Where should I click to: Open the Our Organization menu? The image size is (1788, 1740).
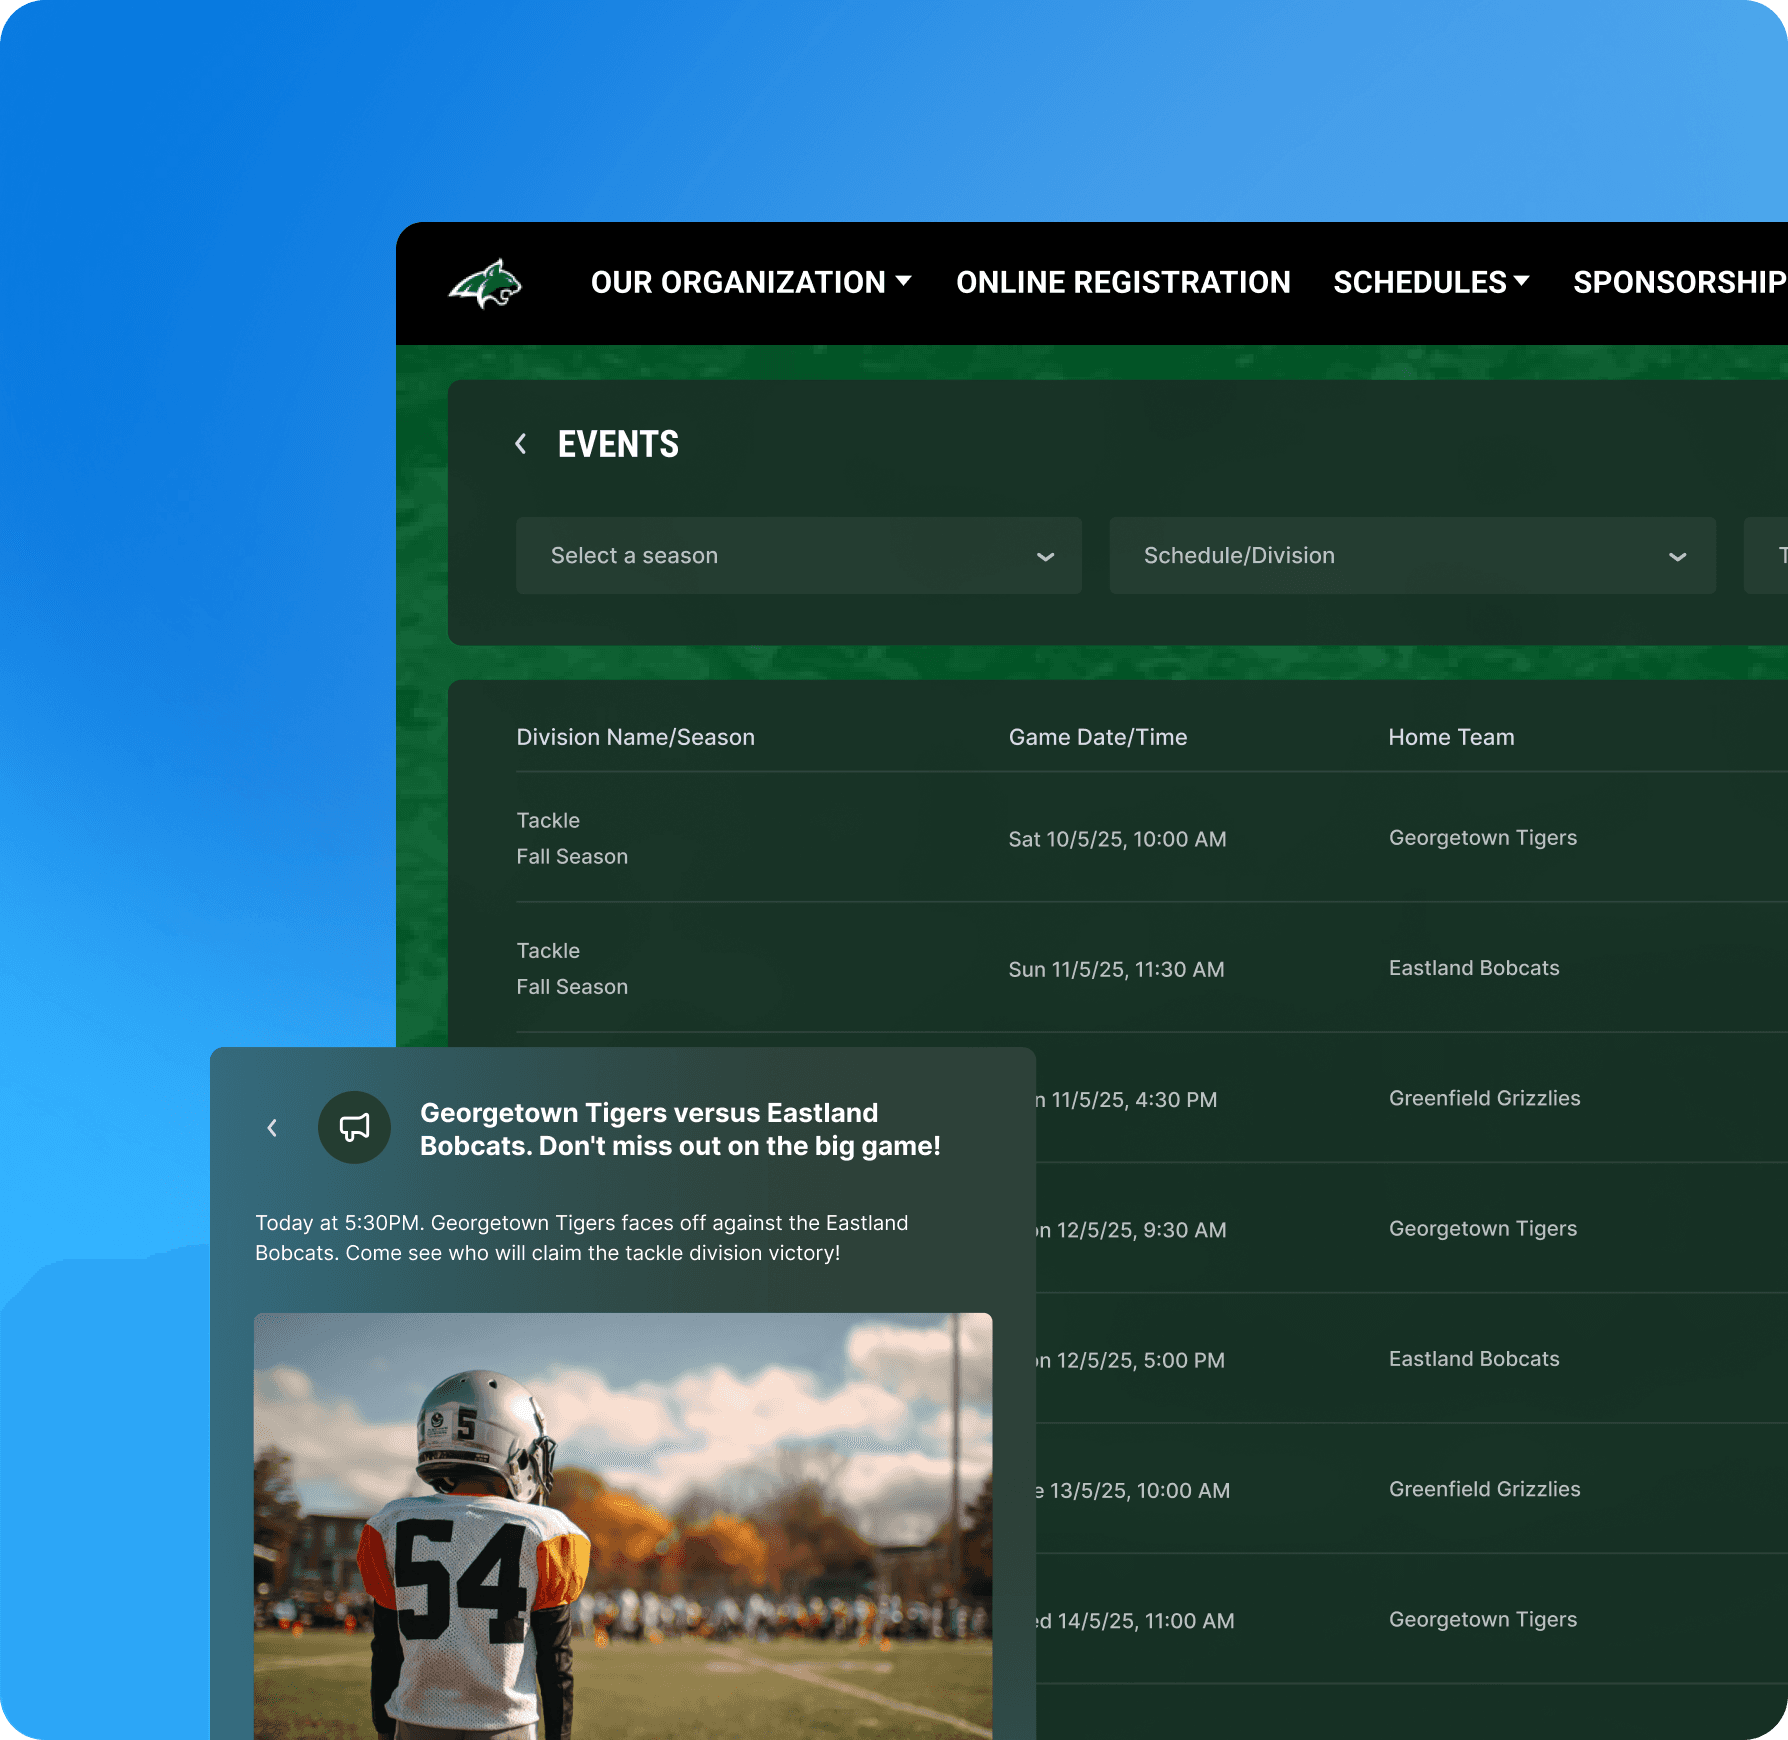pyautogui.click(x=751, y=283)
